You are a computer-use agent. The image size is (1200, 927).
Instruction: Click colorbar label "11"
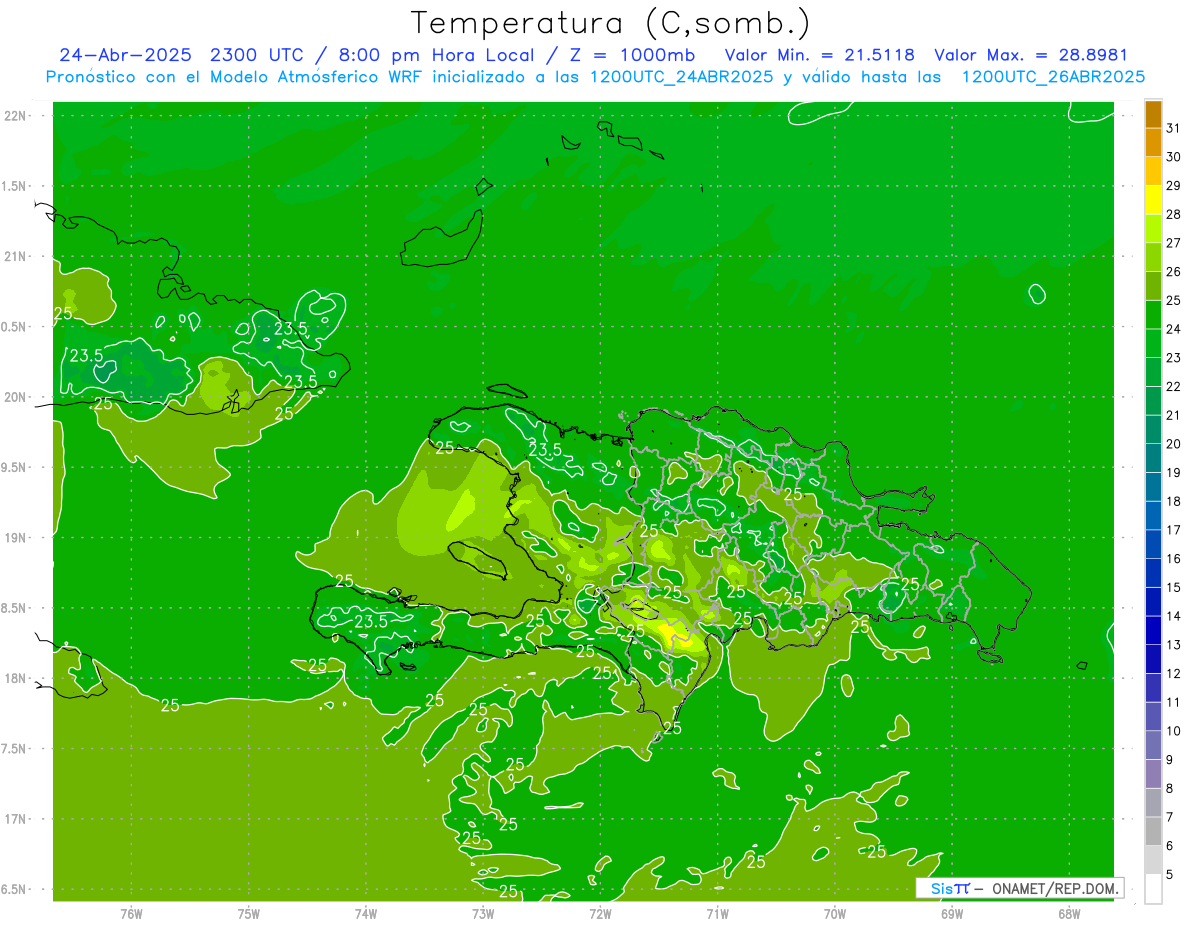pos(1173,702)
